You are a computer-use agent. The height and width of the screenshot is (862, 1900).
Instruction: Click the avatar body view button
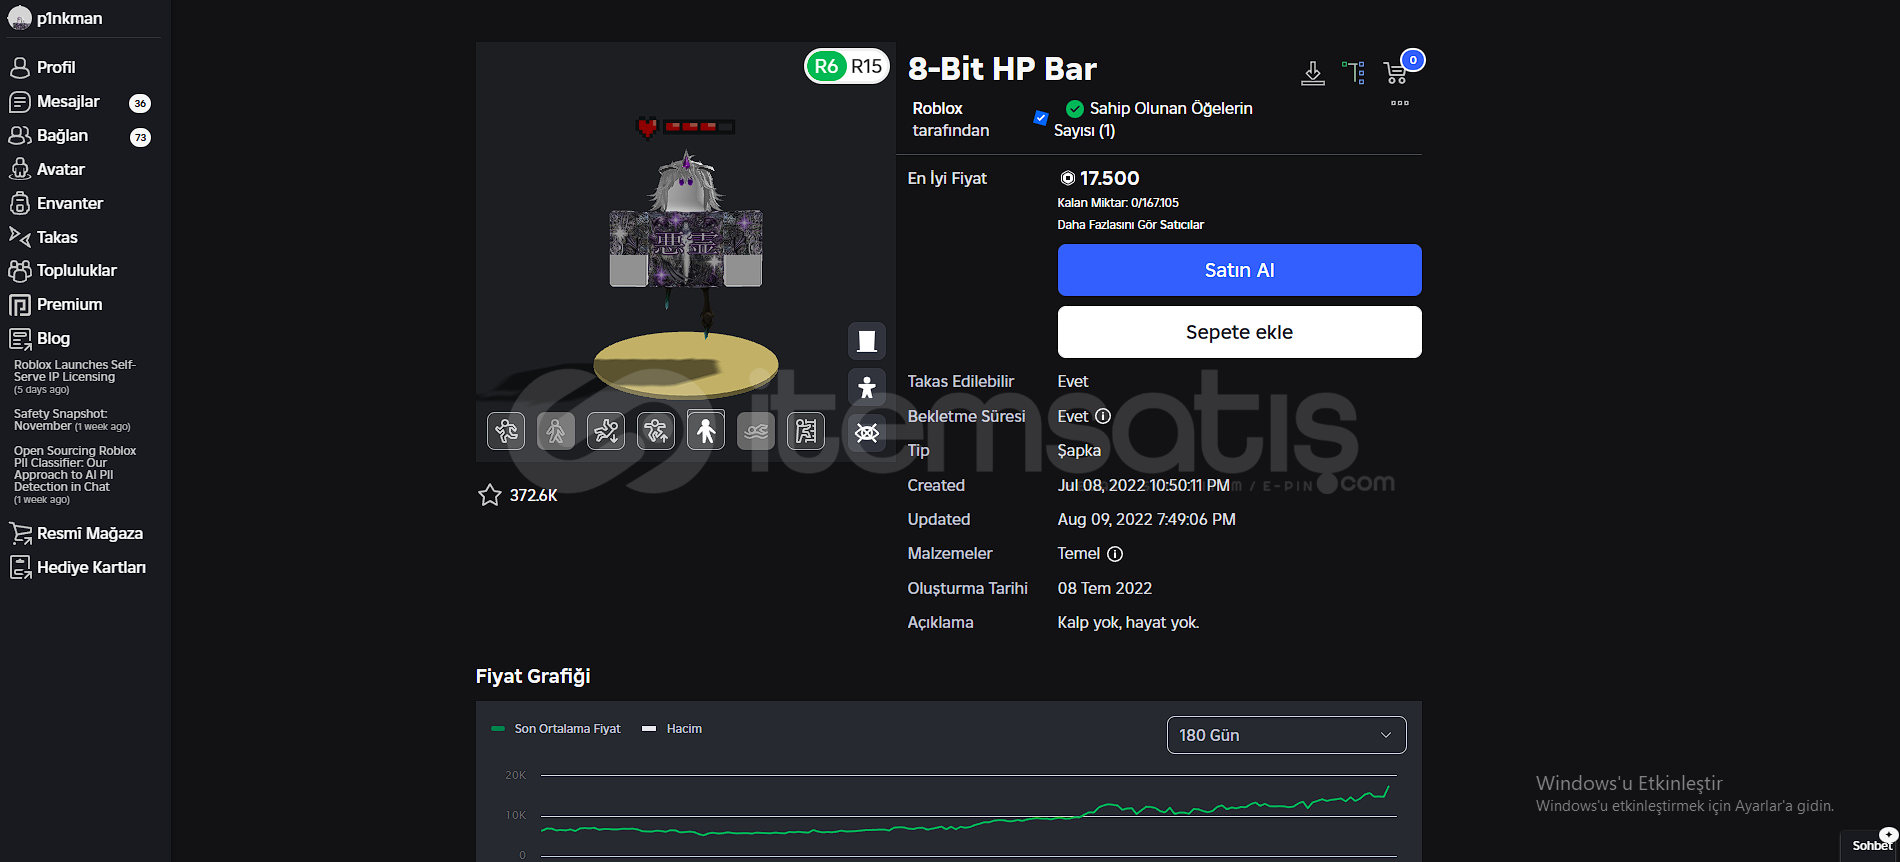[x=867, y=387]
